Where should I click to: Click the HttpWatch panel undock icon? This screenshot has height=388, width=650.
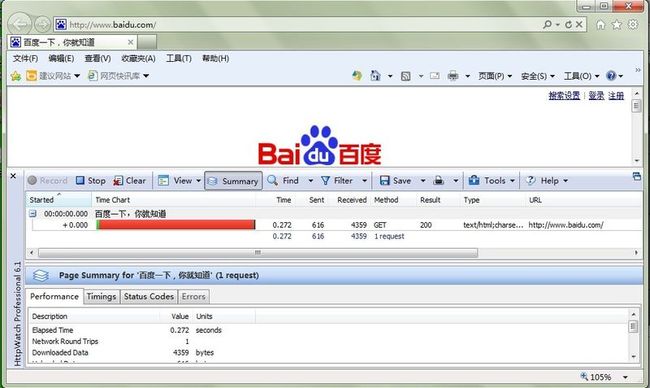click(637, 177)
